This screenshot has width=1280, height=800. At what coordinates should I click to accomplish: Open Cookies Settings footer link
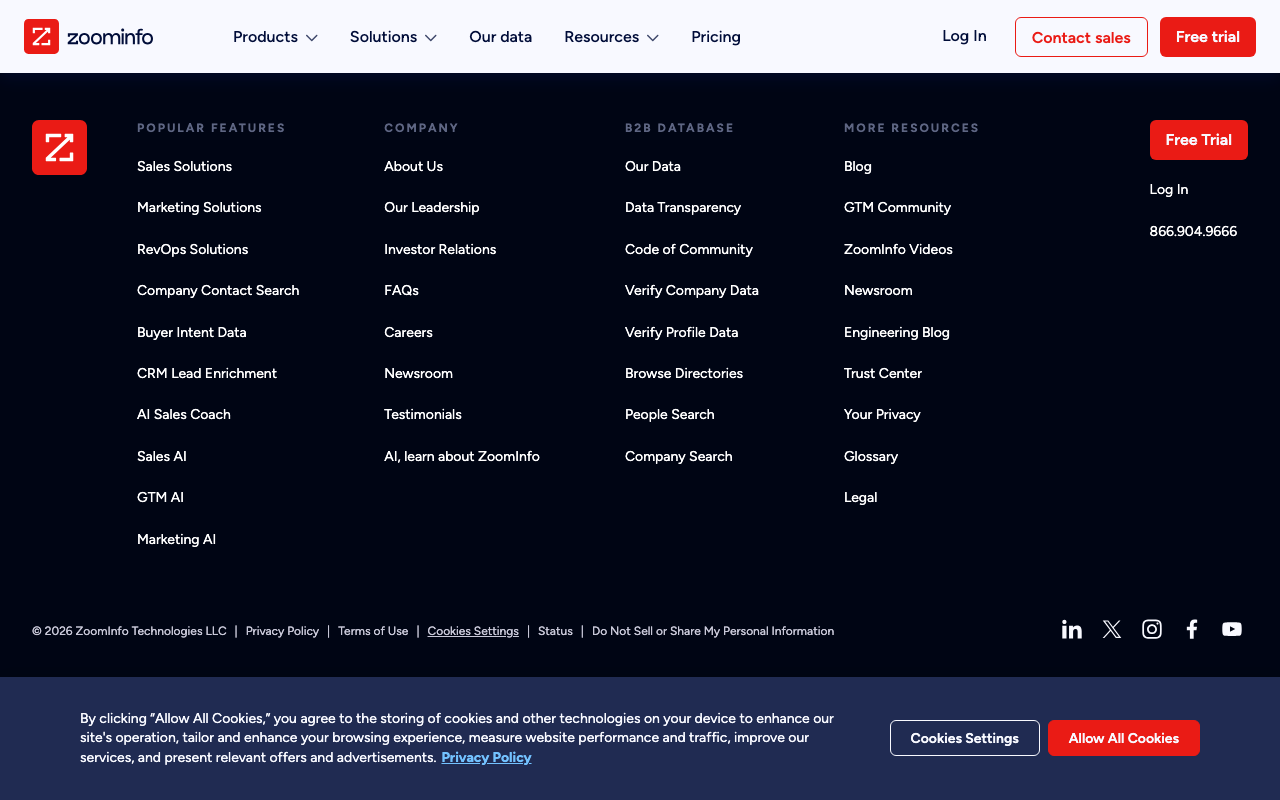click(473, 631)
